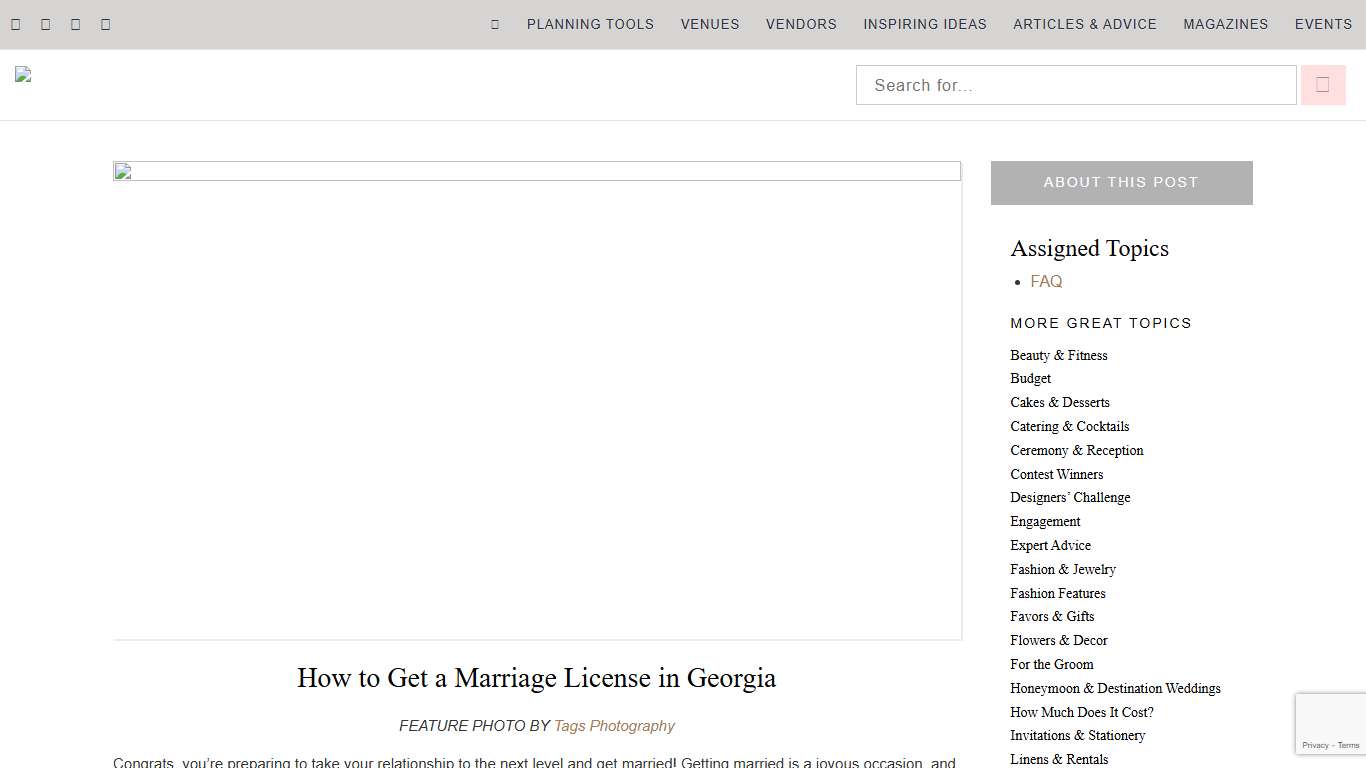Click the article's feature photo

[x=537, y=400]
